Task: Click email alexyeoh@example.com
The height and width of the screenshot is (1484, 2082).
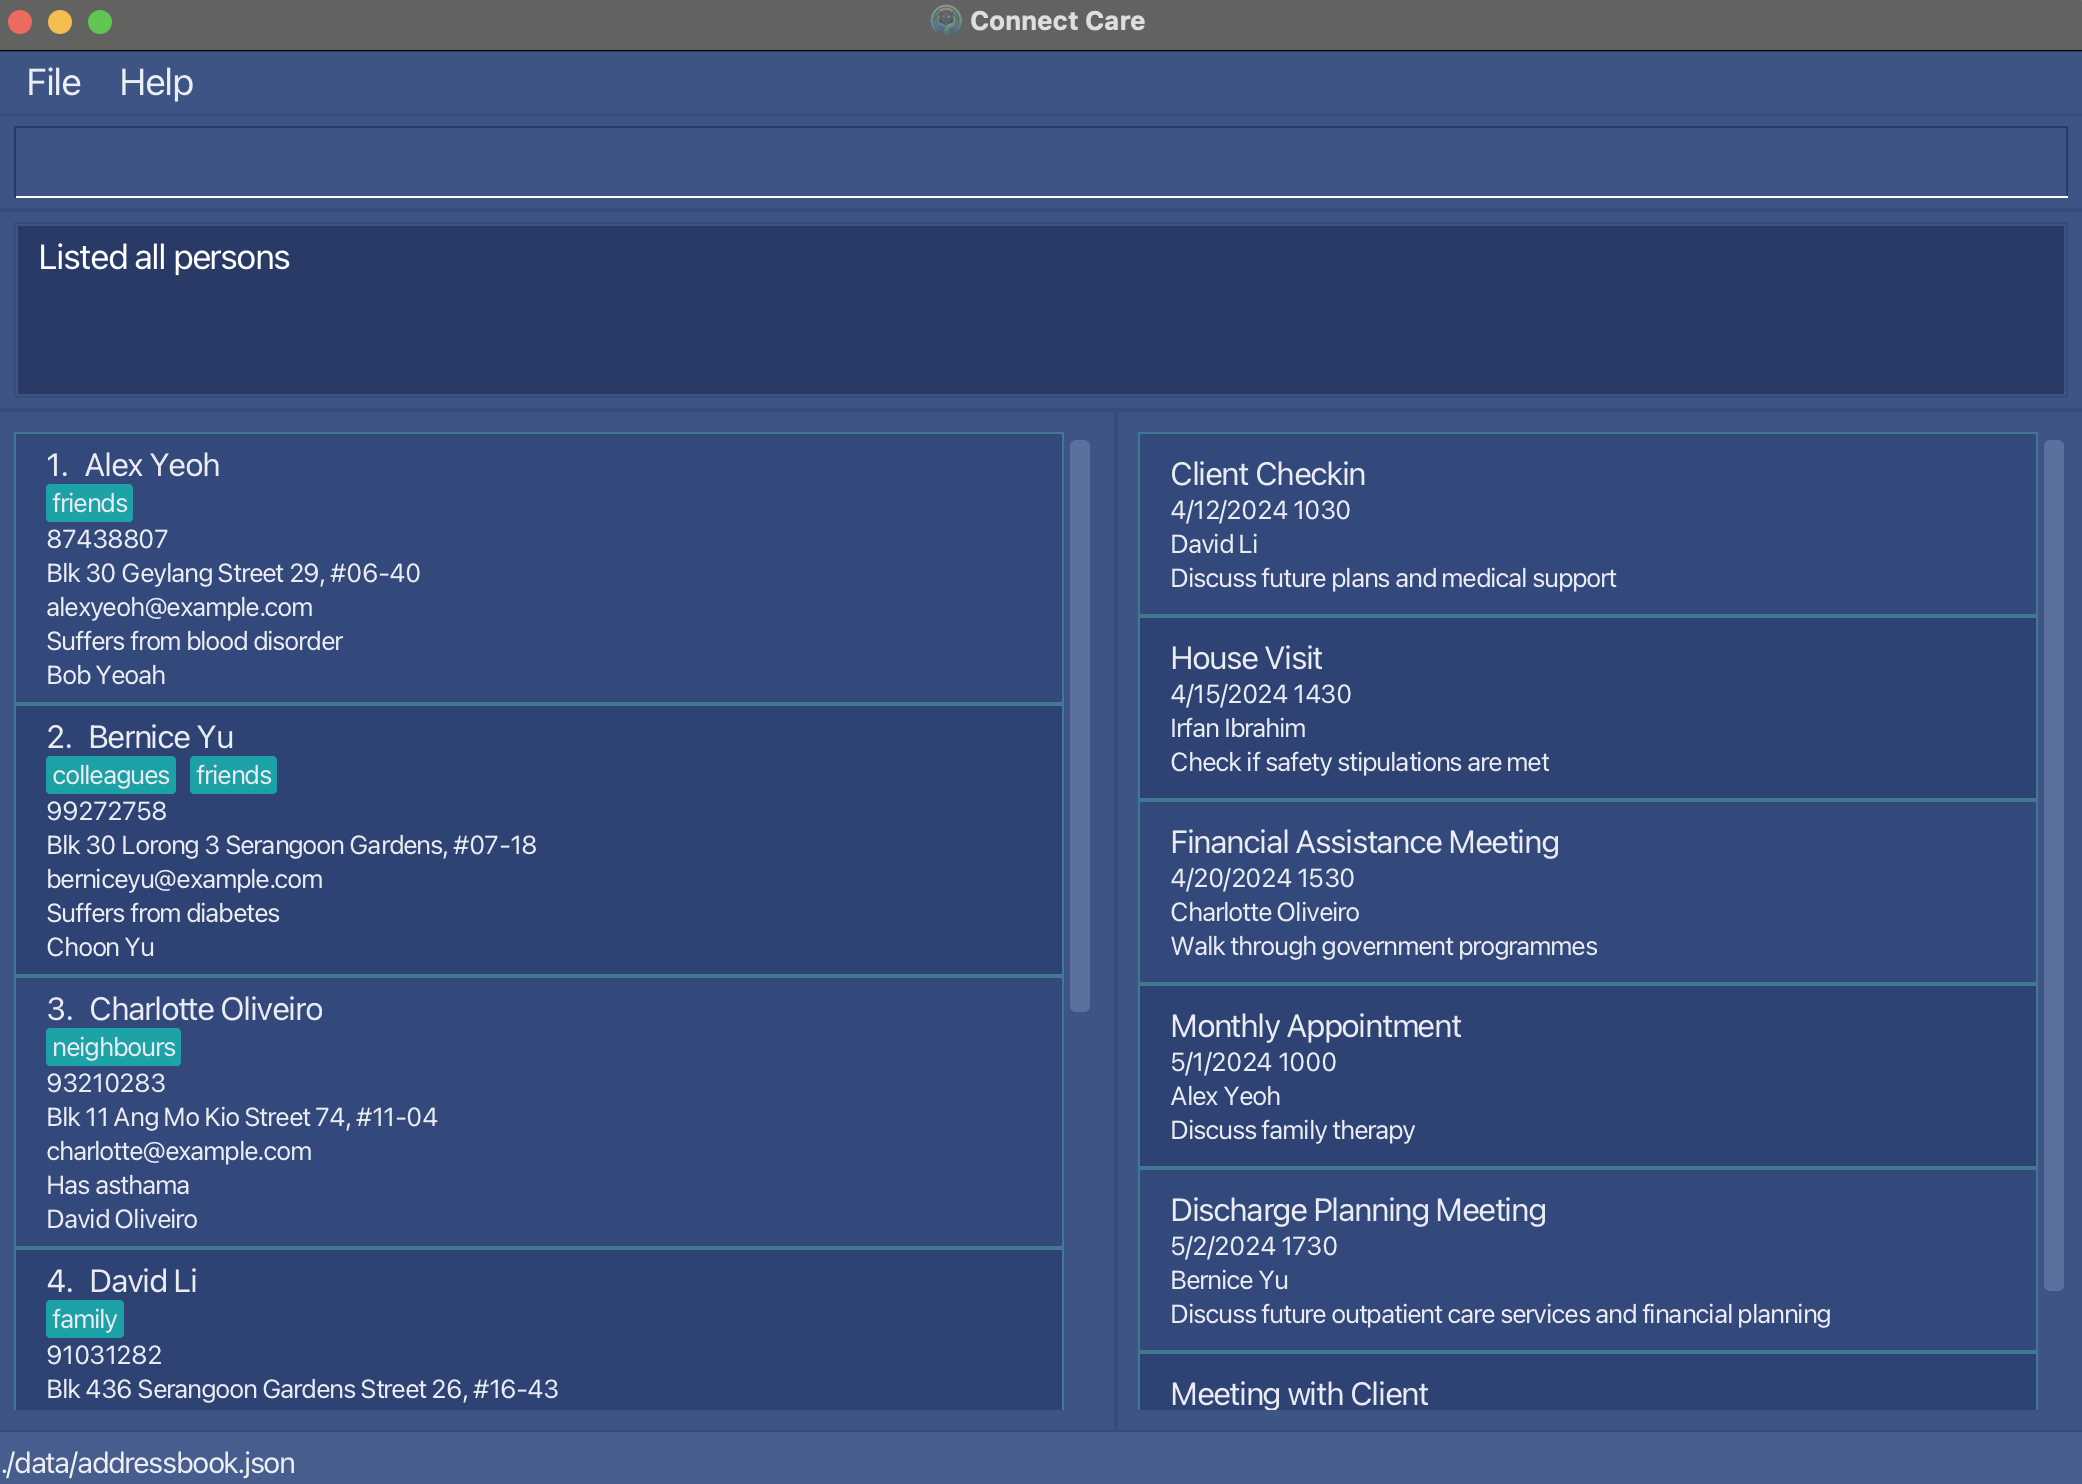Action: tap(179, 608)
